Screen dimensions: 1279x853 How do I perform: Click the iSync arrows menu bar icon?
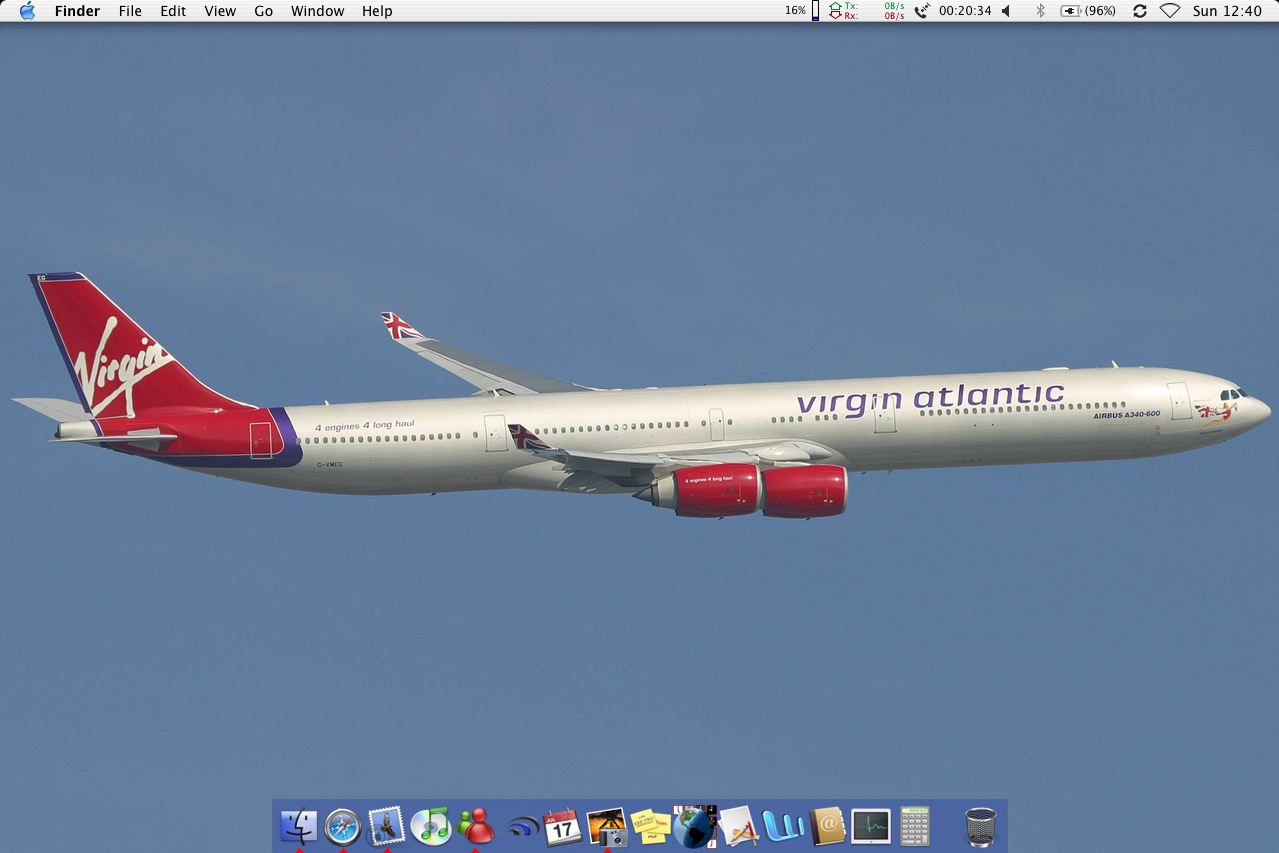coord(1140,11)
